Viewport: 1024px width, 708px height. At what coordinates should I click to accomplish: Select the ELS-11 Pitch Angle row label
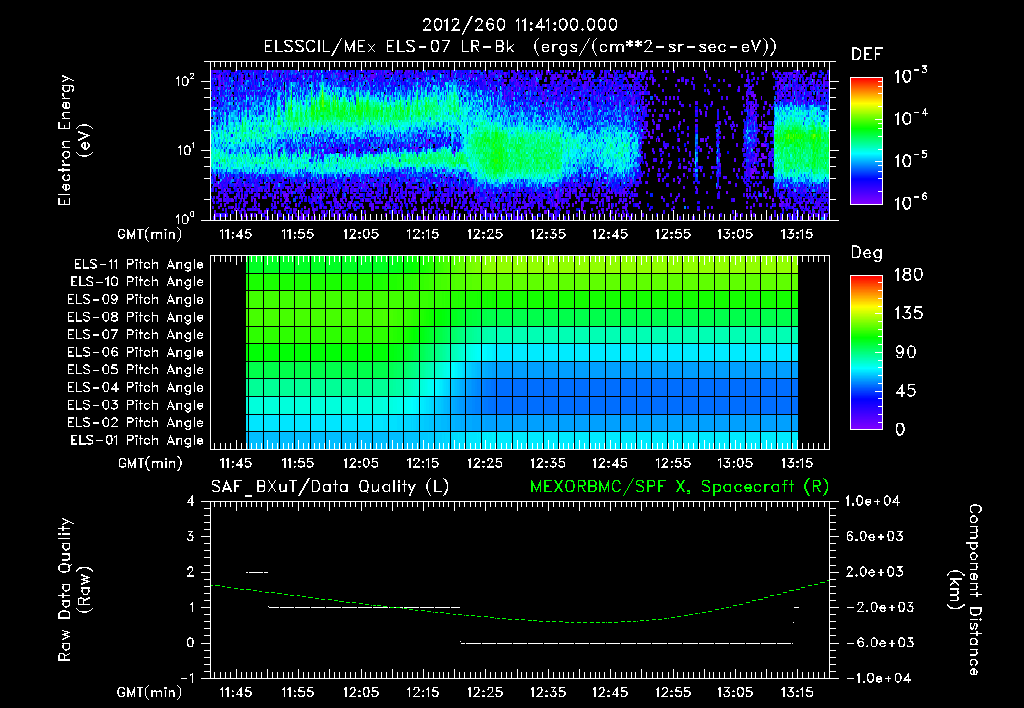pos(138,265)
